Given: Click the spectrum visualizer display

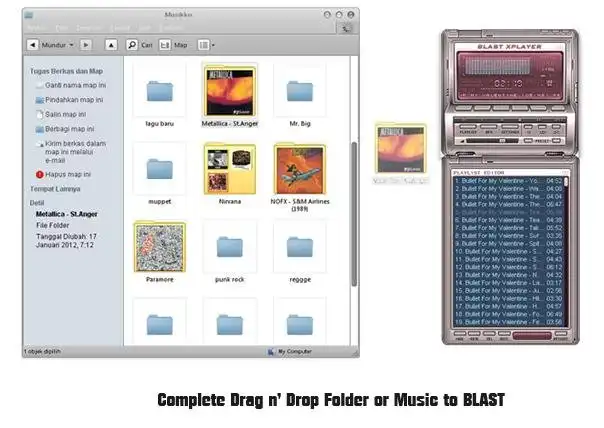Looking at the screenshot, I should (x=497, y=66).
